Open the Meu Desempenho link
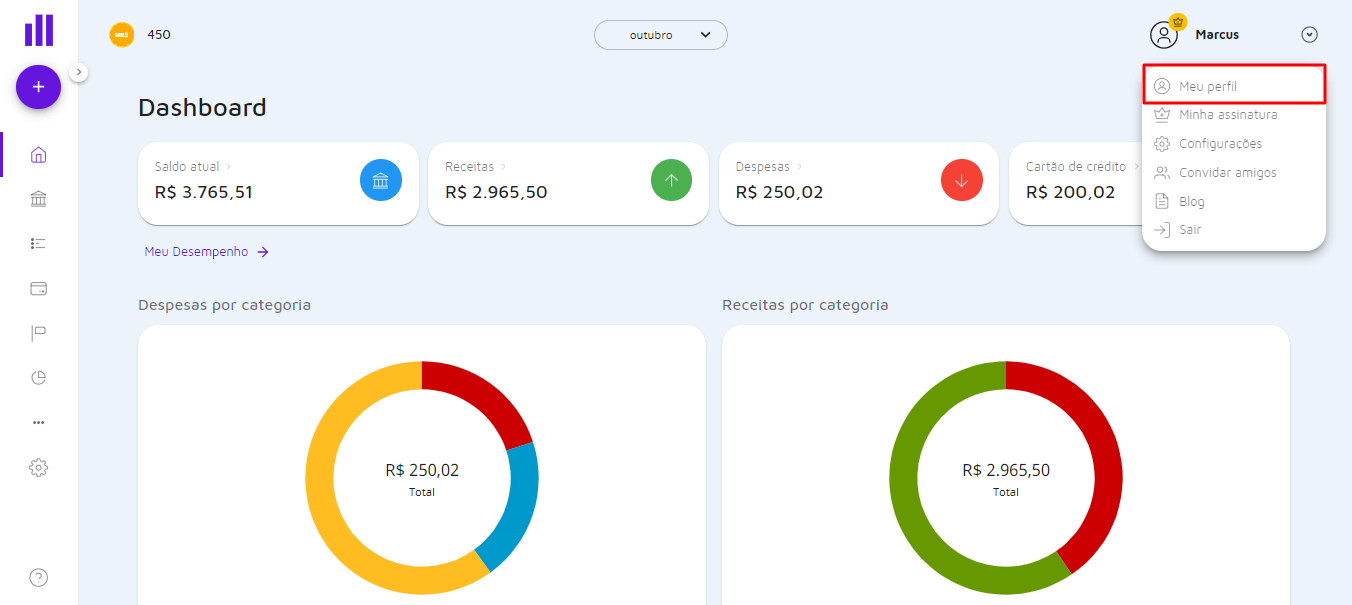The height and width of the screenshot is (605, 1352). click(197, 251)
